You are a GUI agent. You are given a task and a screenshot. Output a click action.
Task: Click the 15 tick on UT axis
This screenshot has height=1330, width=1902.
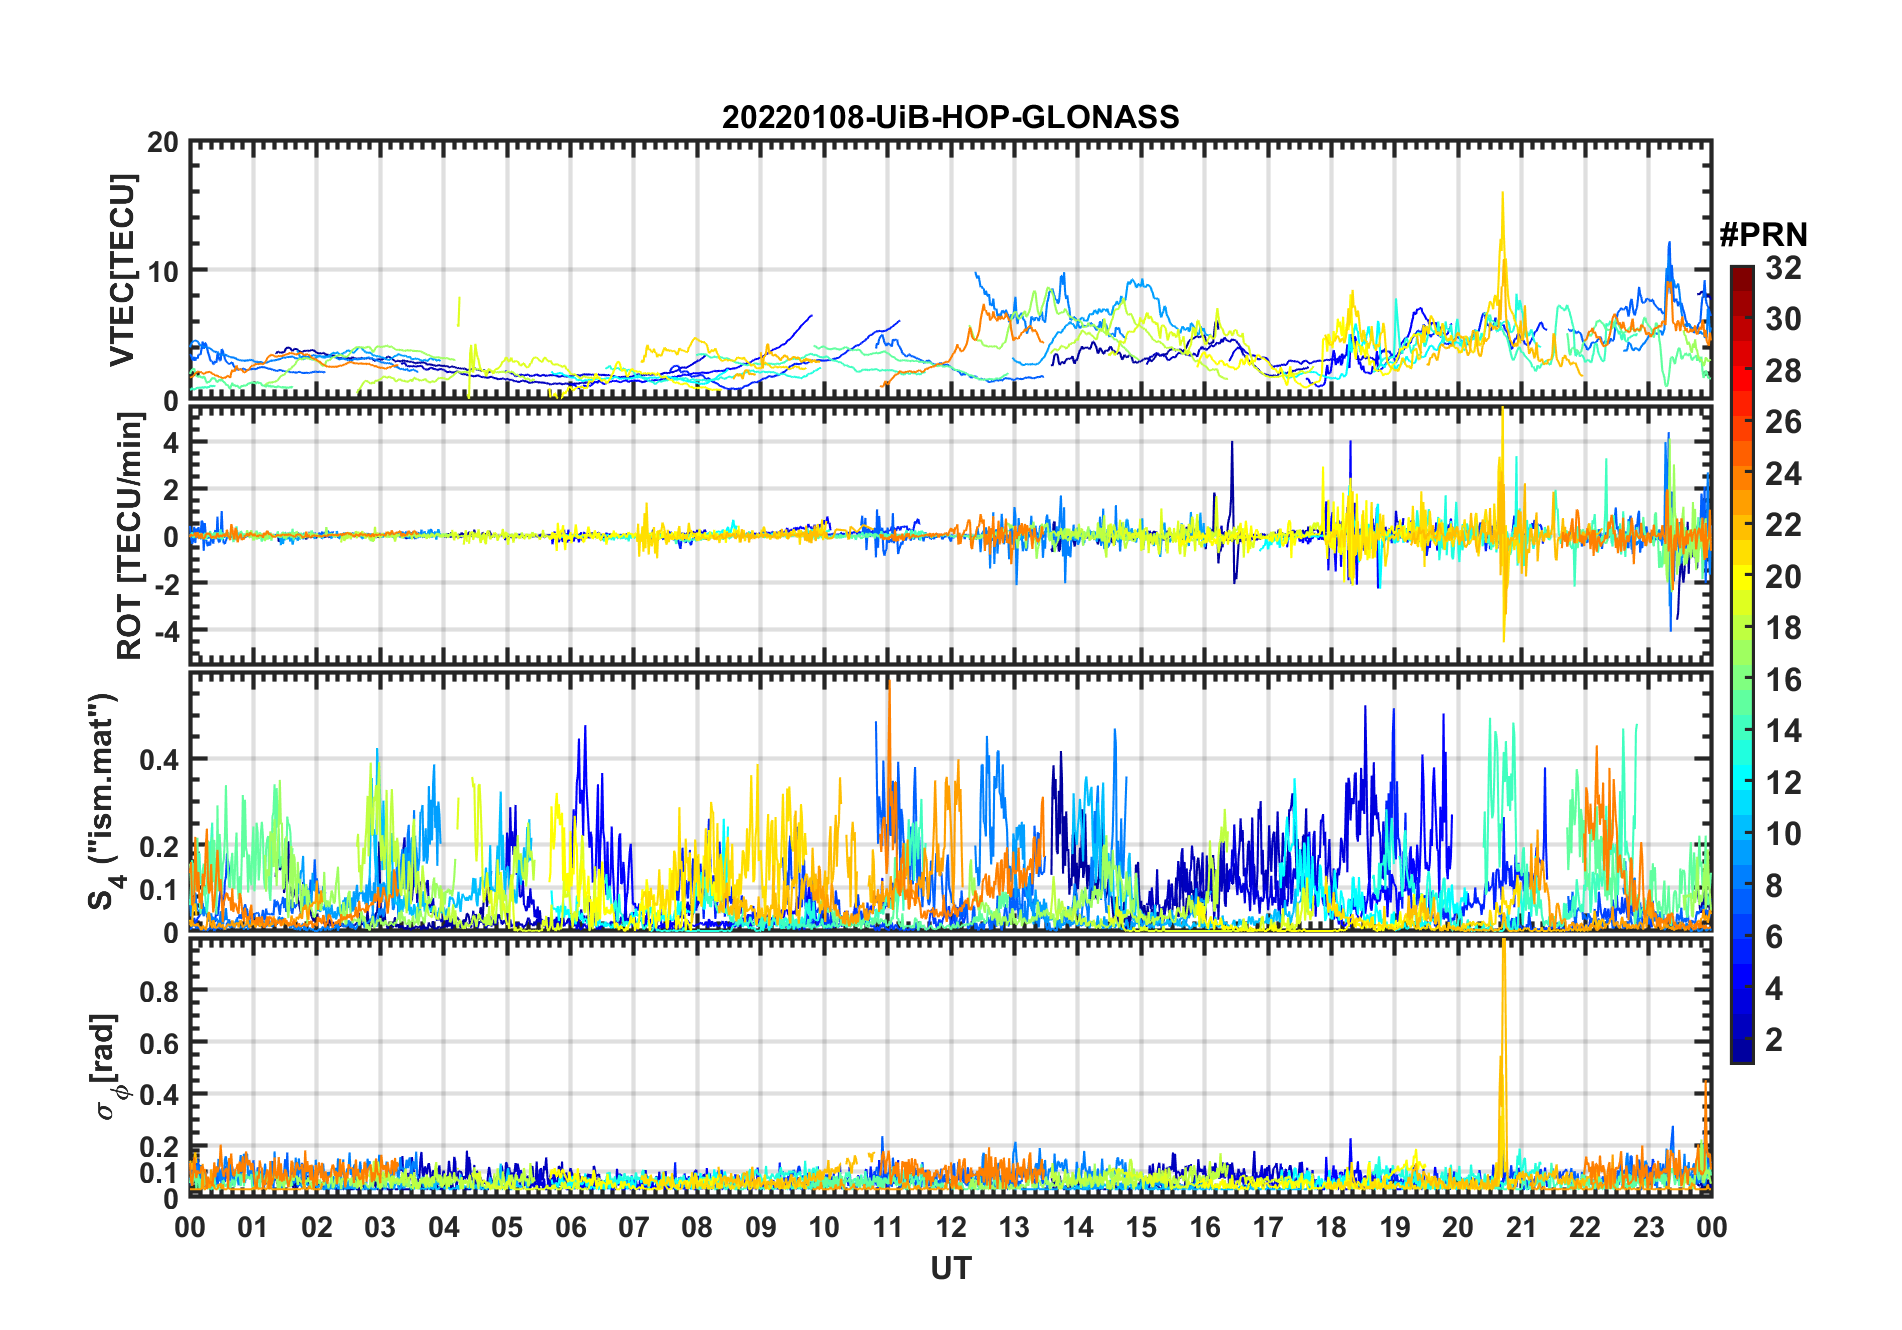[1141, 1227]
